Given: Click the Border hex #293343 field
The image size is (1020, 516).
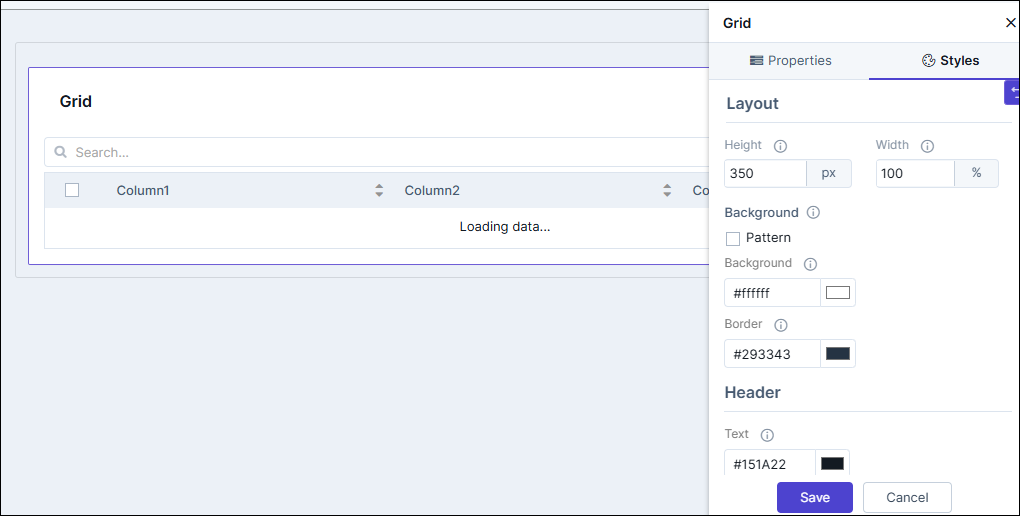Looking at the screenshot, I should tap(772, 353).
